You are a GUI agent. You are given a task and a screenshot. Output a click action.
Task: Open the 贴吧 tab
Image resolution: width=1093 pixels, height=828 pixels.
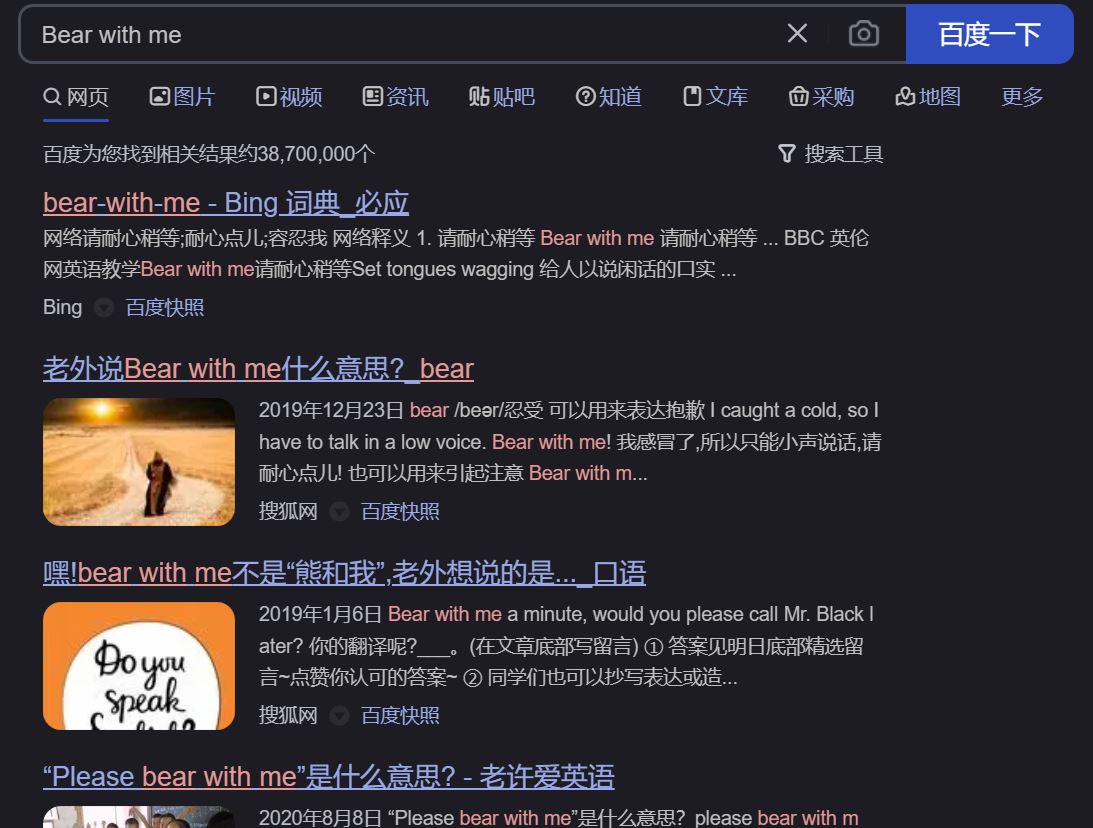coord(502,96)
